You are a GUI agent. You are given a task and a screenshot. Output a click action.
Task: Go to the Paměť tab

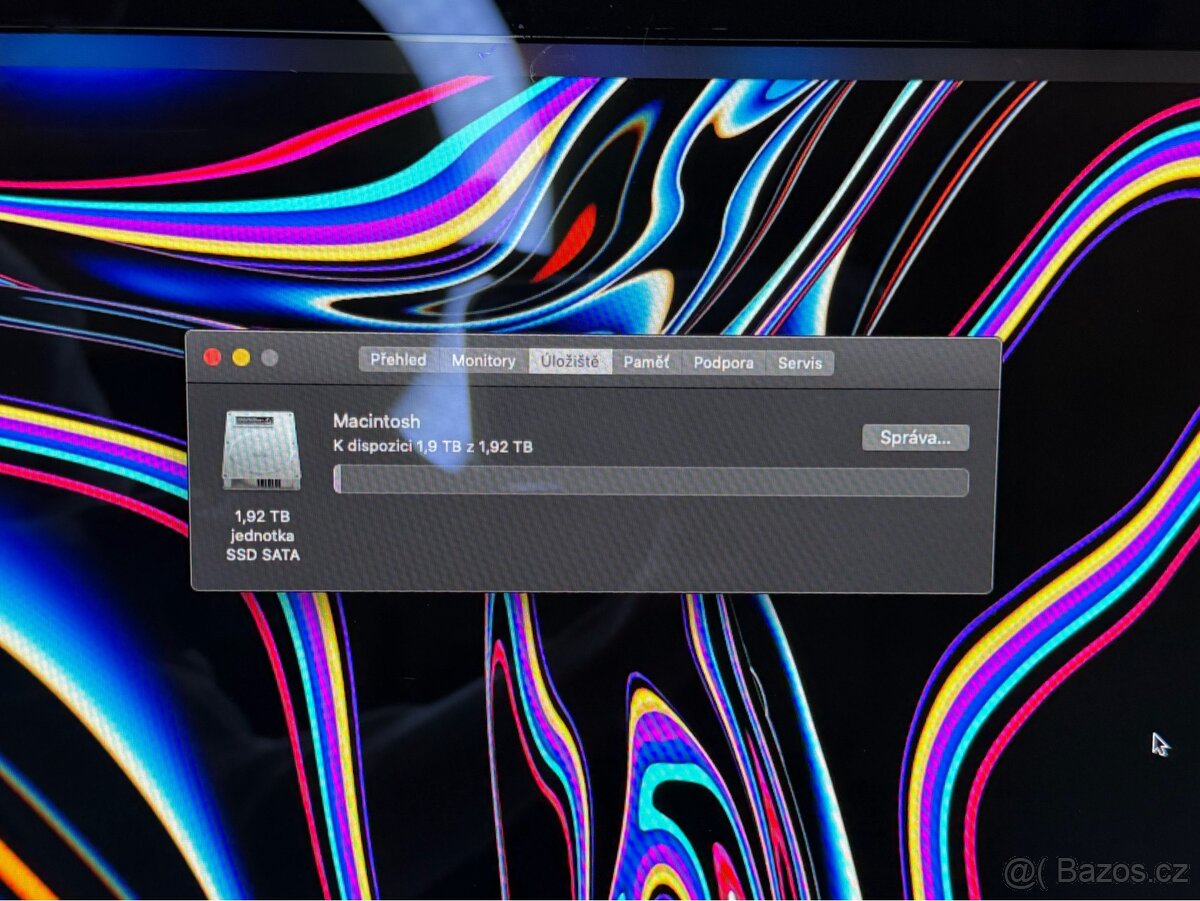point(646,362)
